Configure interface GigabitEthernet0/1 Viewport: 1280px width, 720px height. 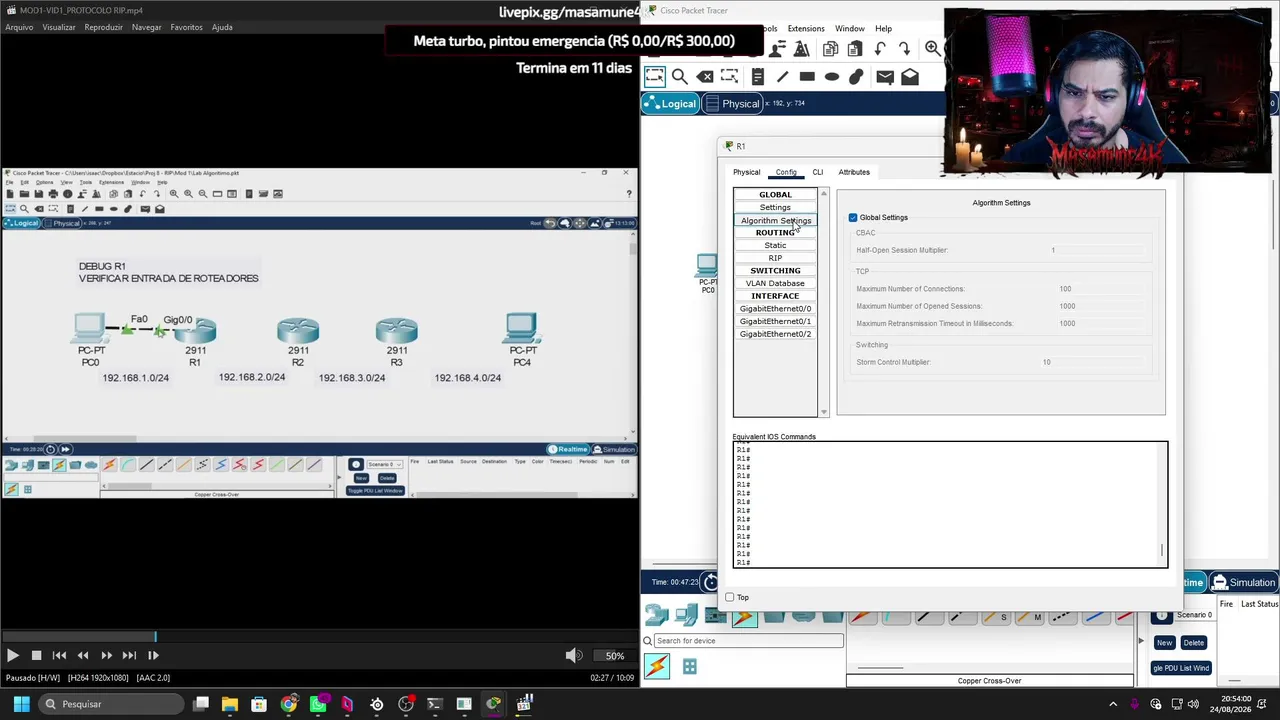click(x=775, y=321)
